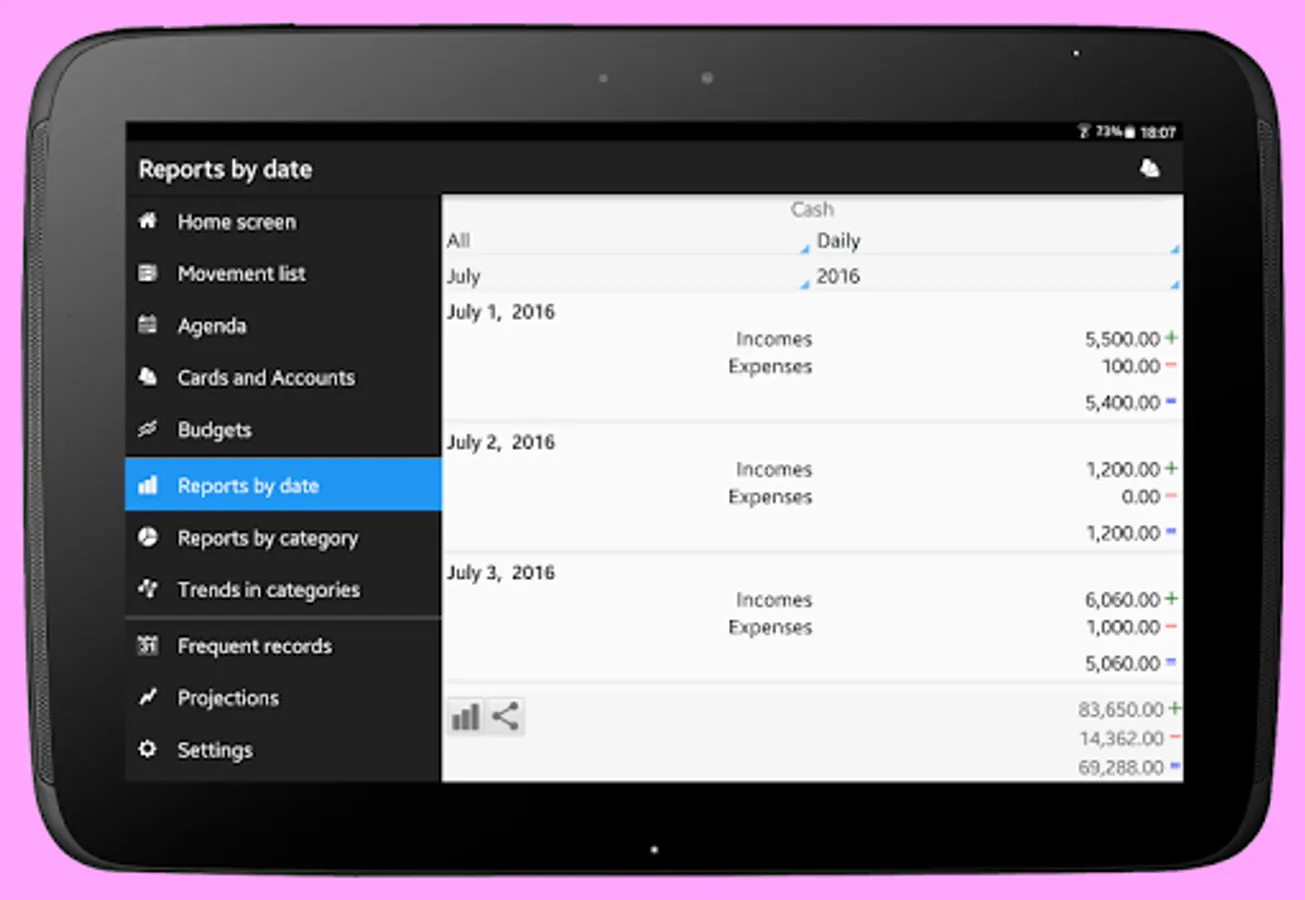Tap the Cash account label
The height and width of the screenshot is (900, 1305).
tap(812, 209)
